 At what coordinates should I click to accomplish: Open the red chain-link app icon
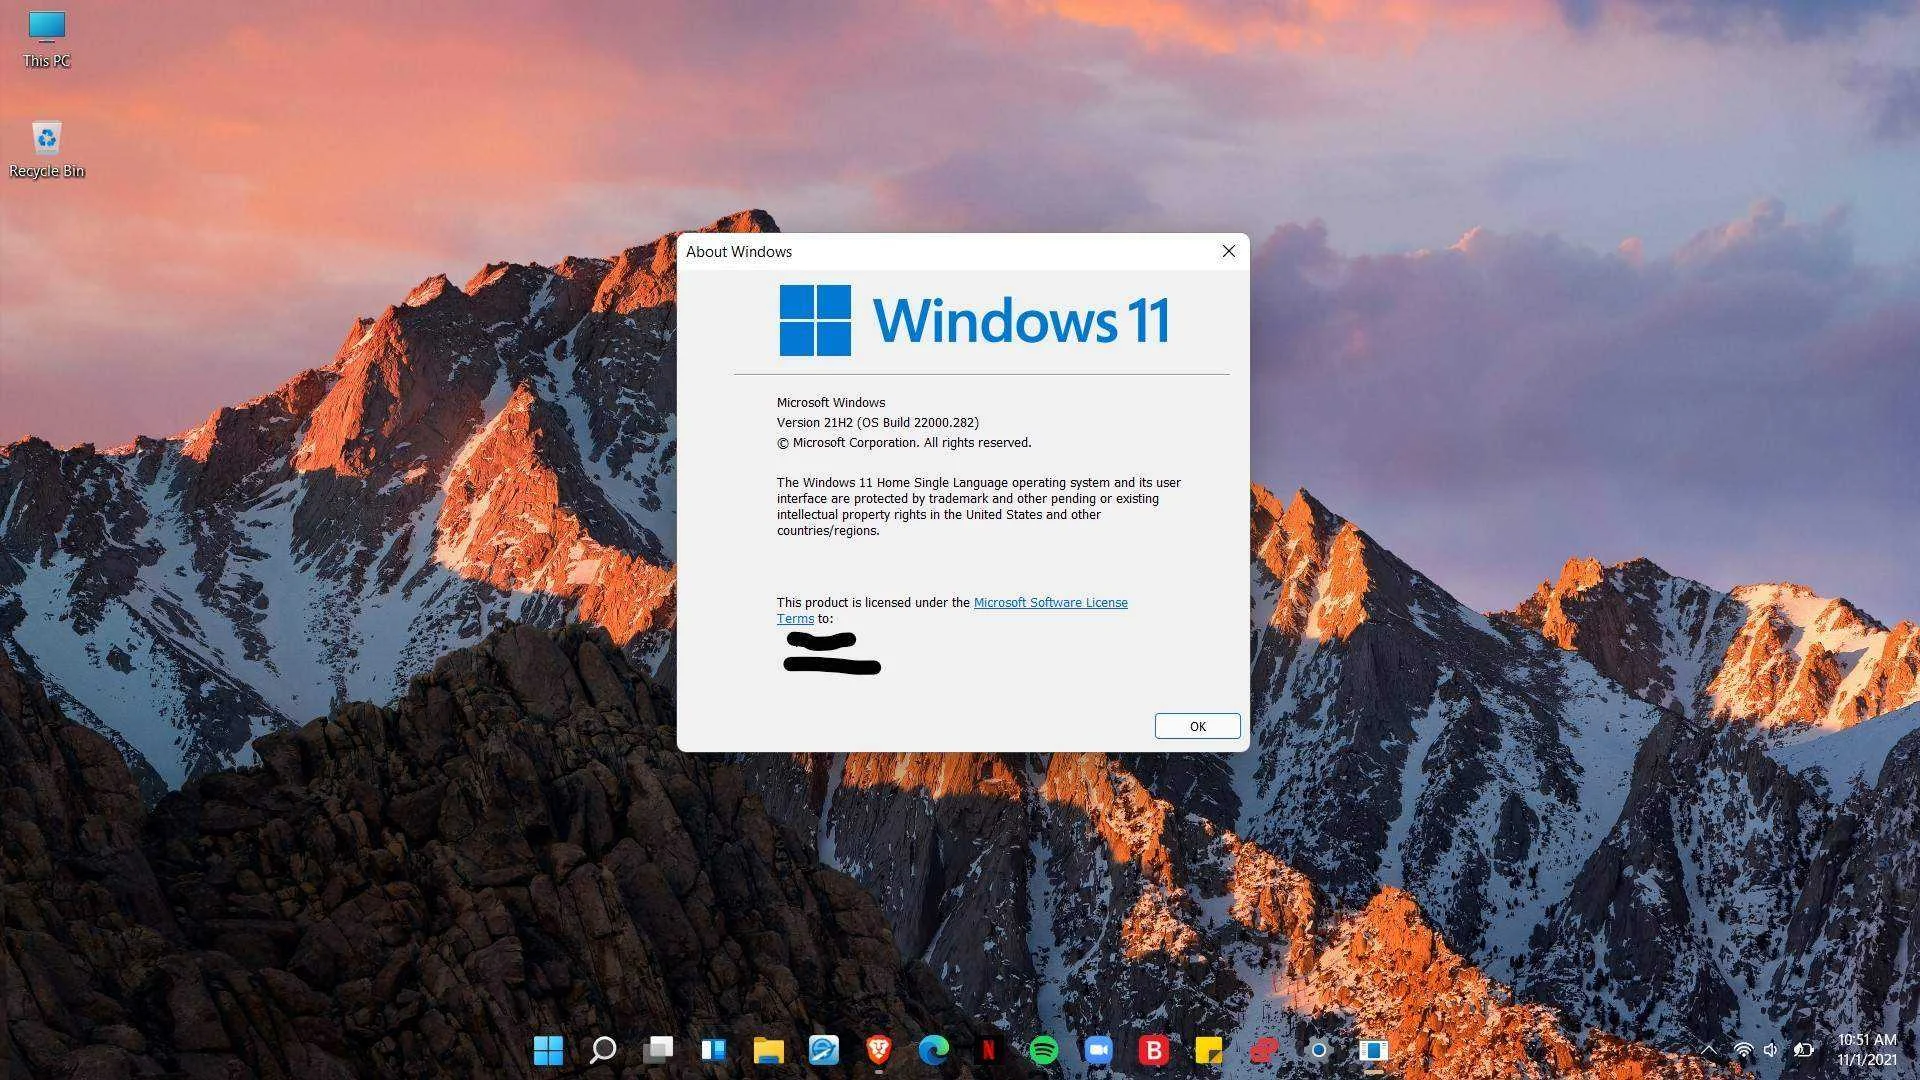coord(1263,1050)
